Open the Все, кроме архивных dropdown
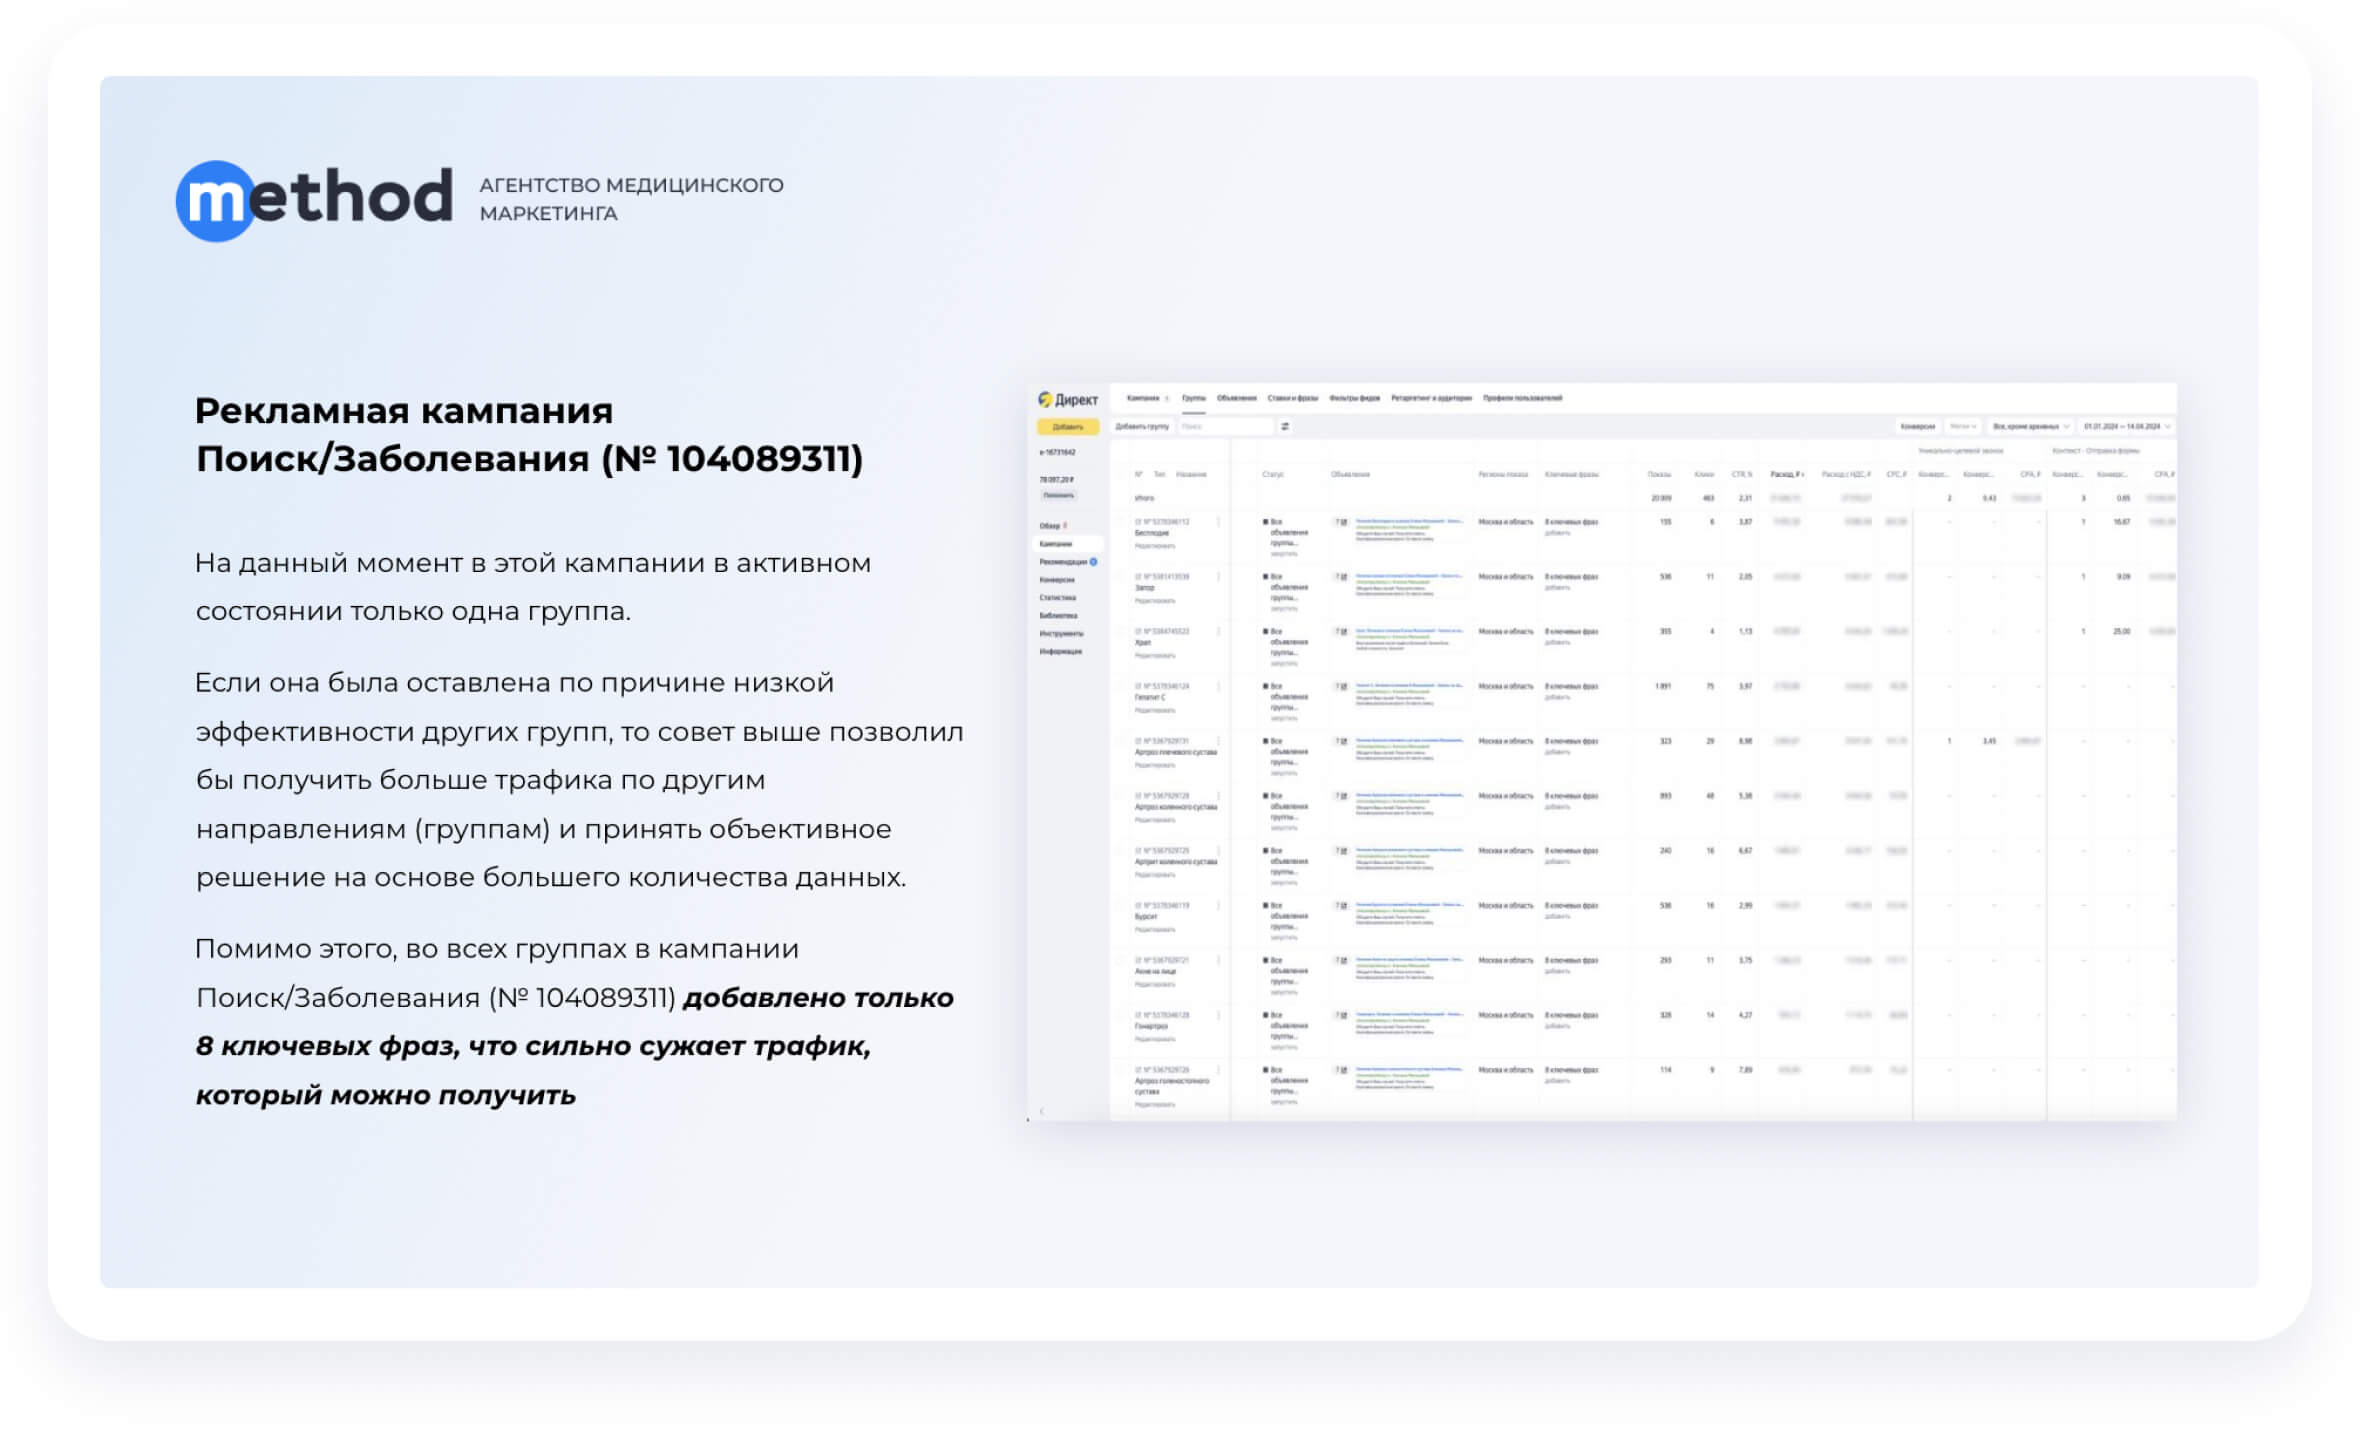This screenshot has height=1450, width=2360. pos(2030,427)
